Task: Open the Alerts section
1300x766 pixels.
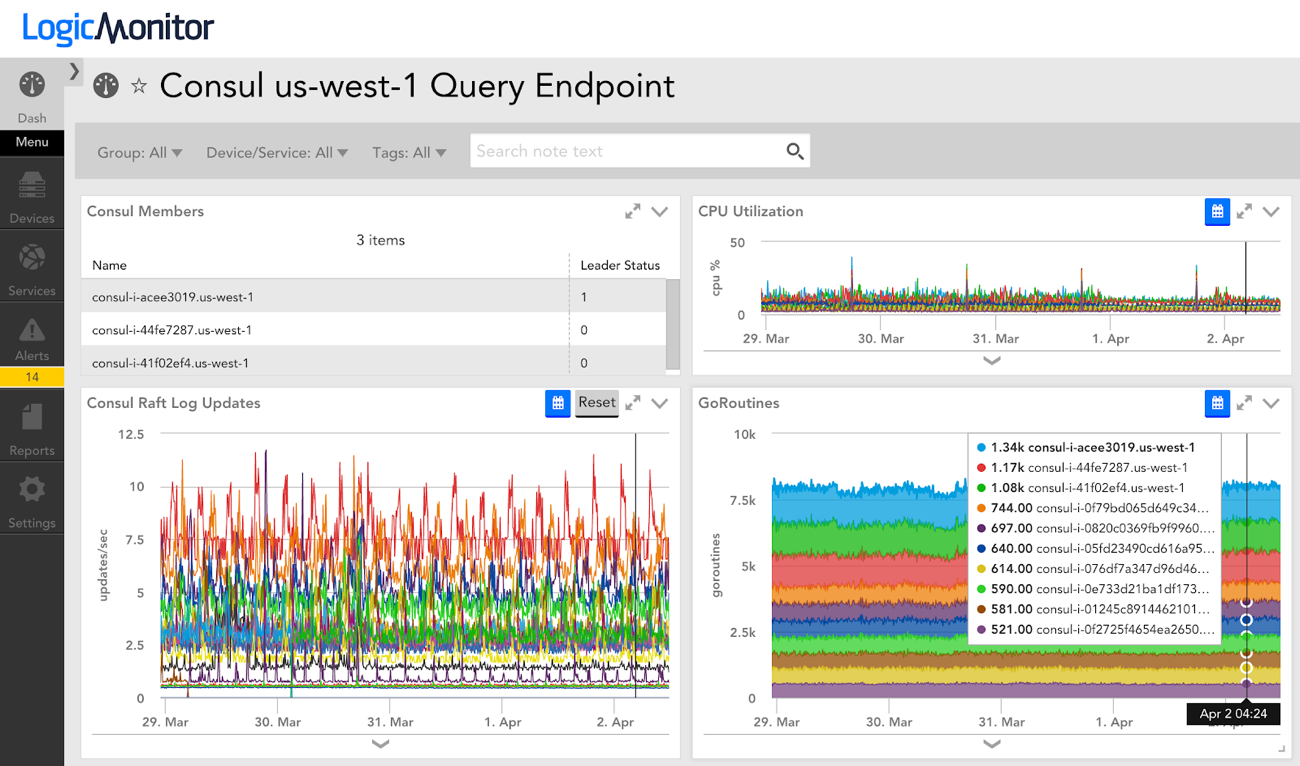Action: [32, 338]
